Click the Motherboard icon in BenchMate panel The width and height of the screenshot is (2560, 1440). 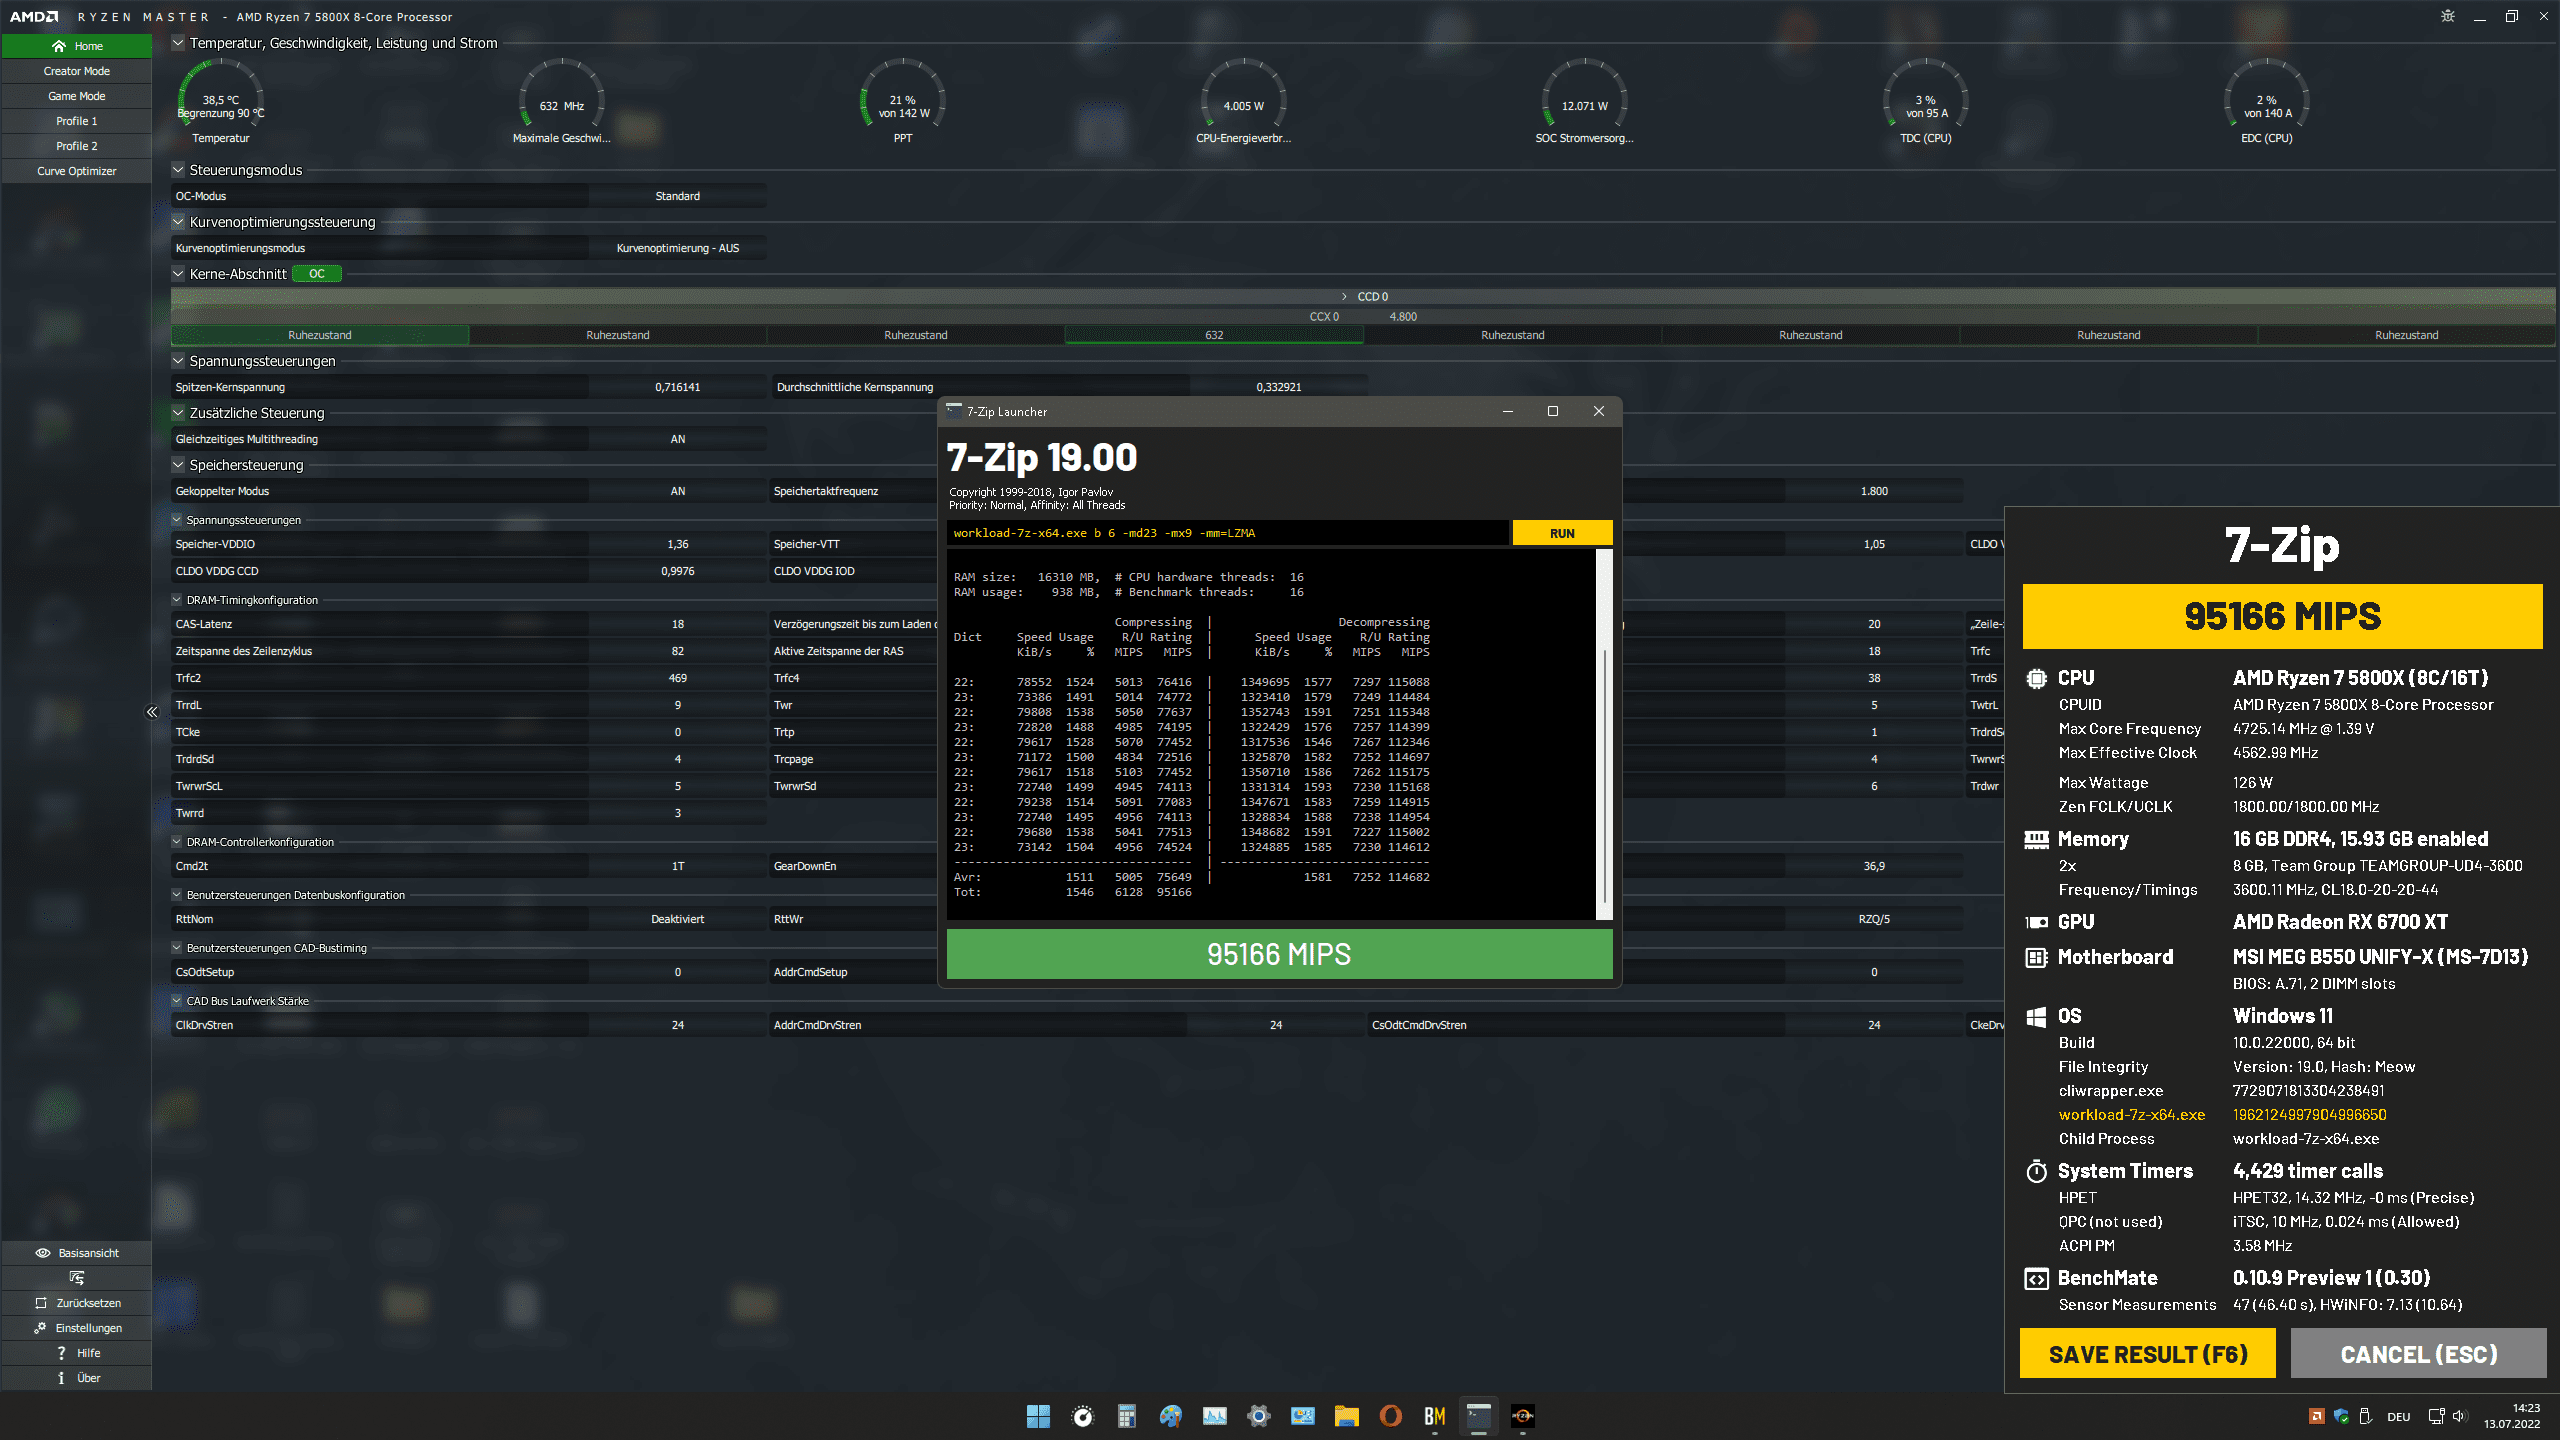tap(2036, 957)
